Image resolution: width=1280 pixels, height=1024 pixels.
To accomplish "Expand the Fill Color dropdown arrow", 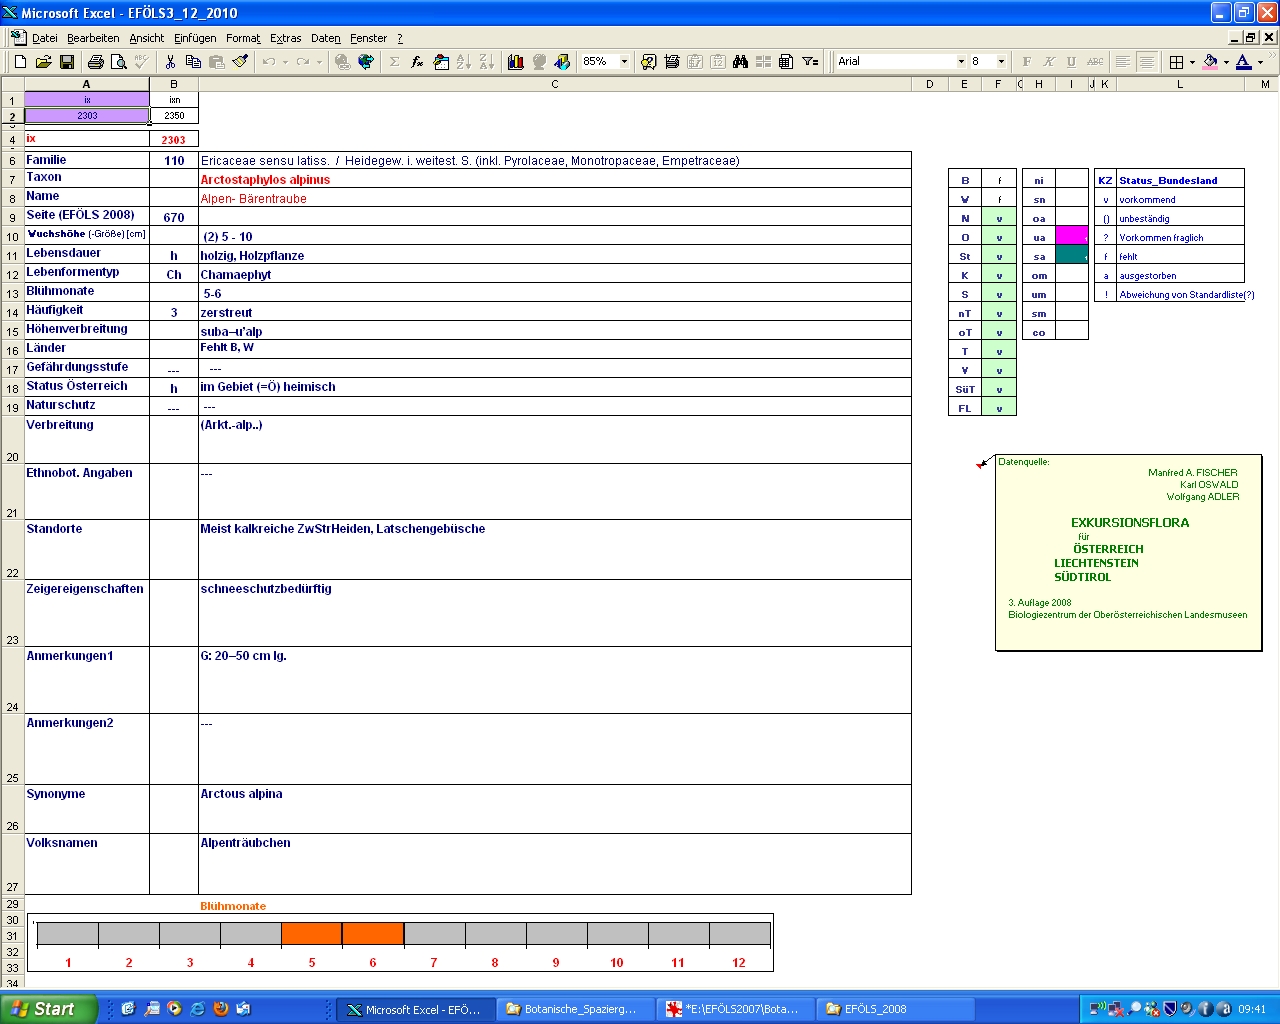I will click(x=1226, y=62).
